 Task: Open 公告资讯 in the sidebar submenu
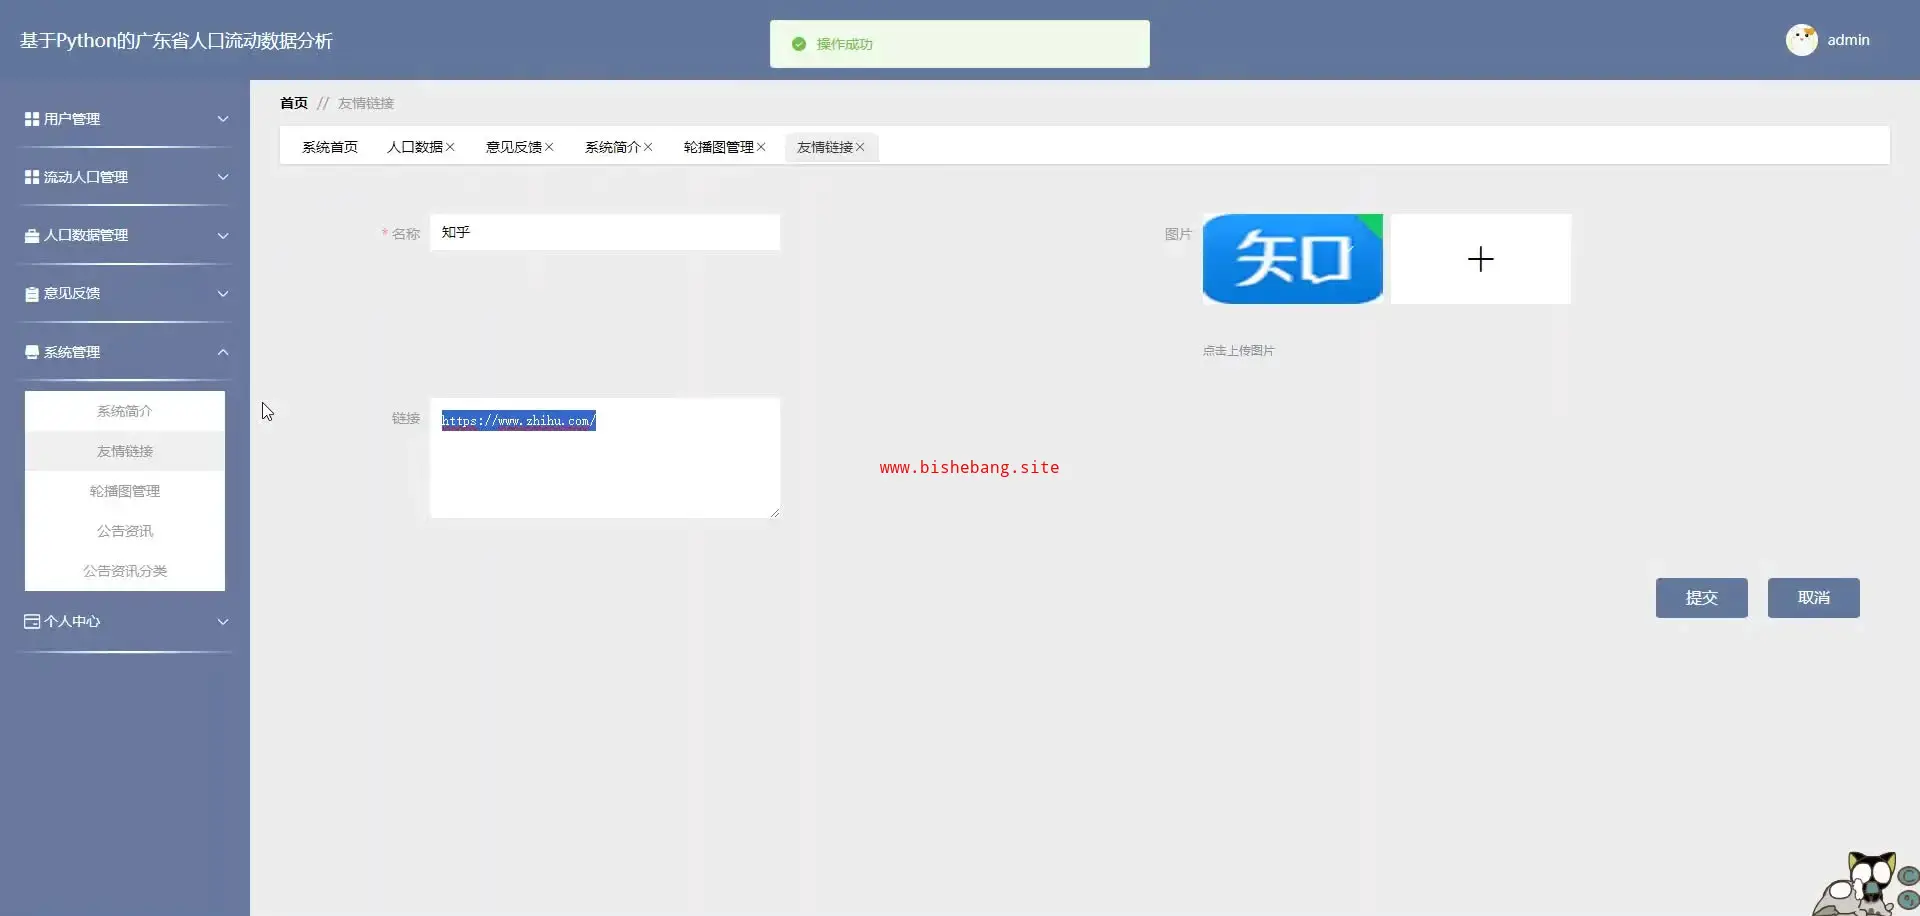point(125,531)
